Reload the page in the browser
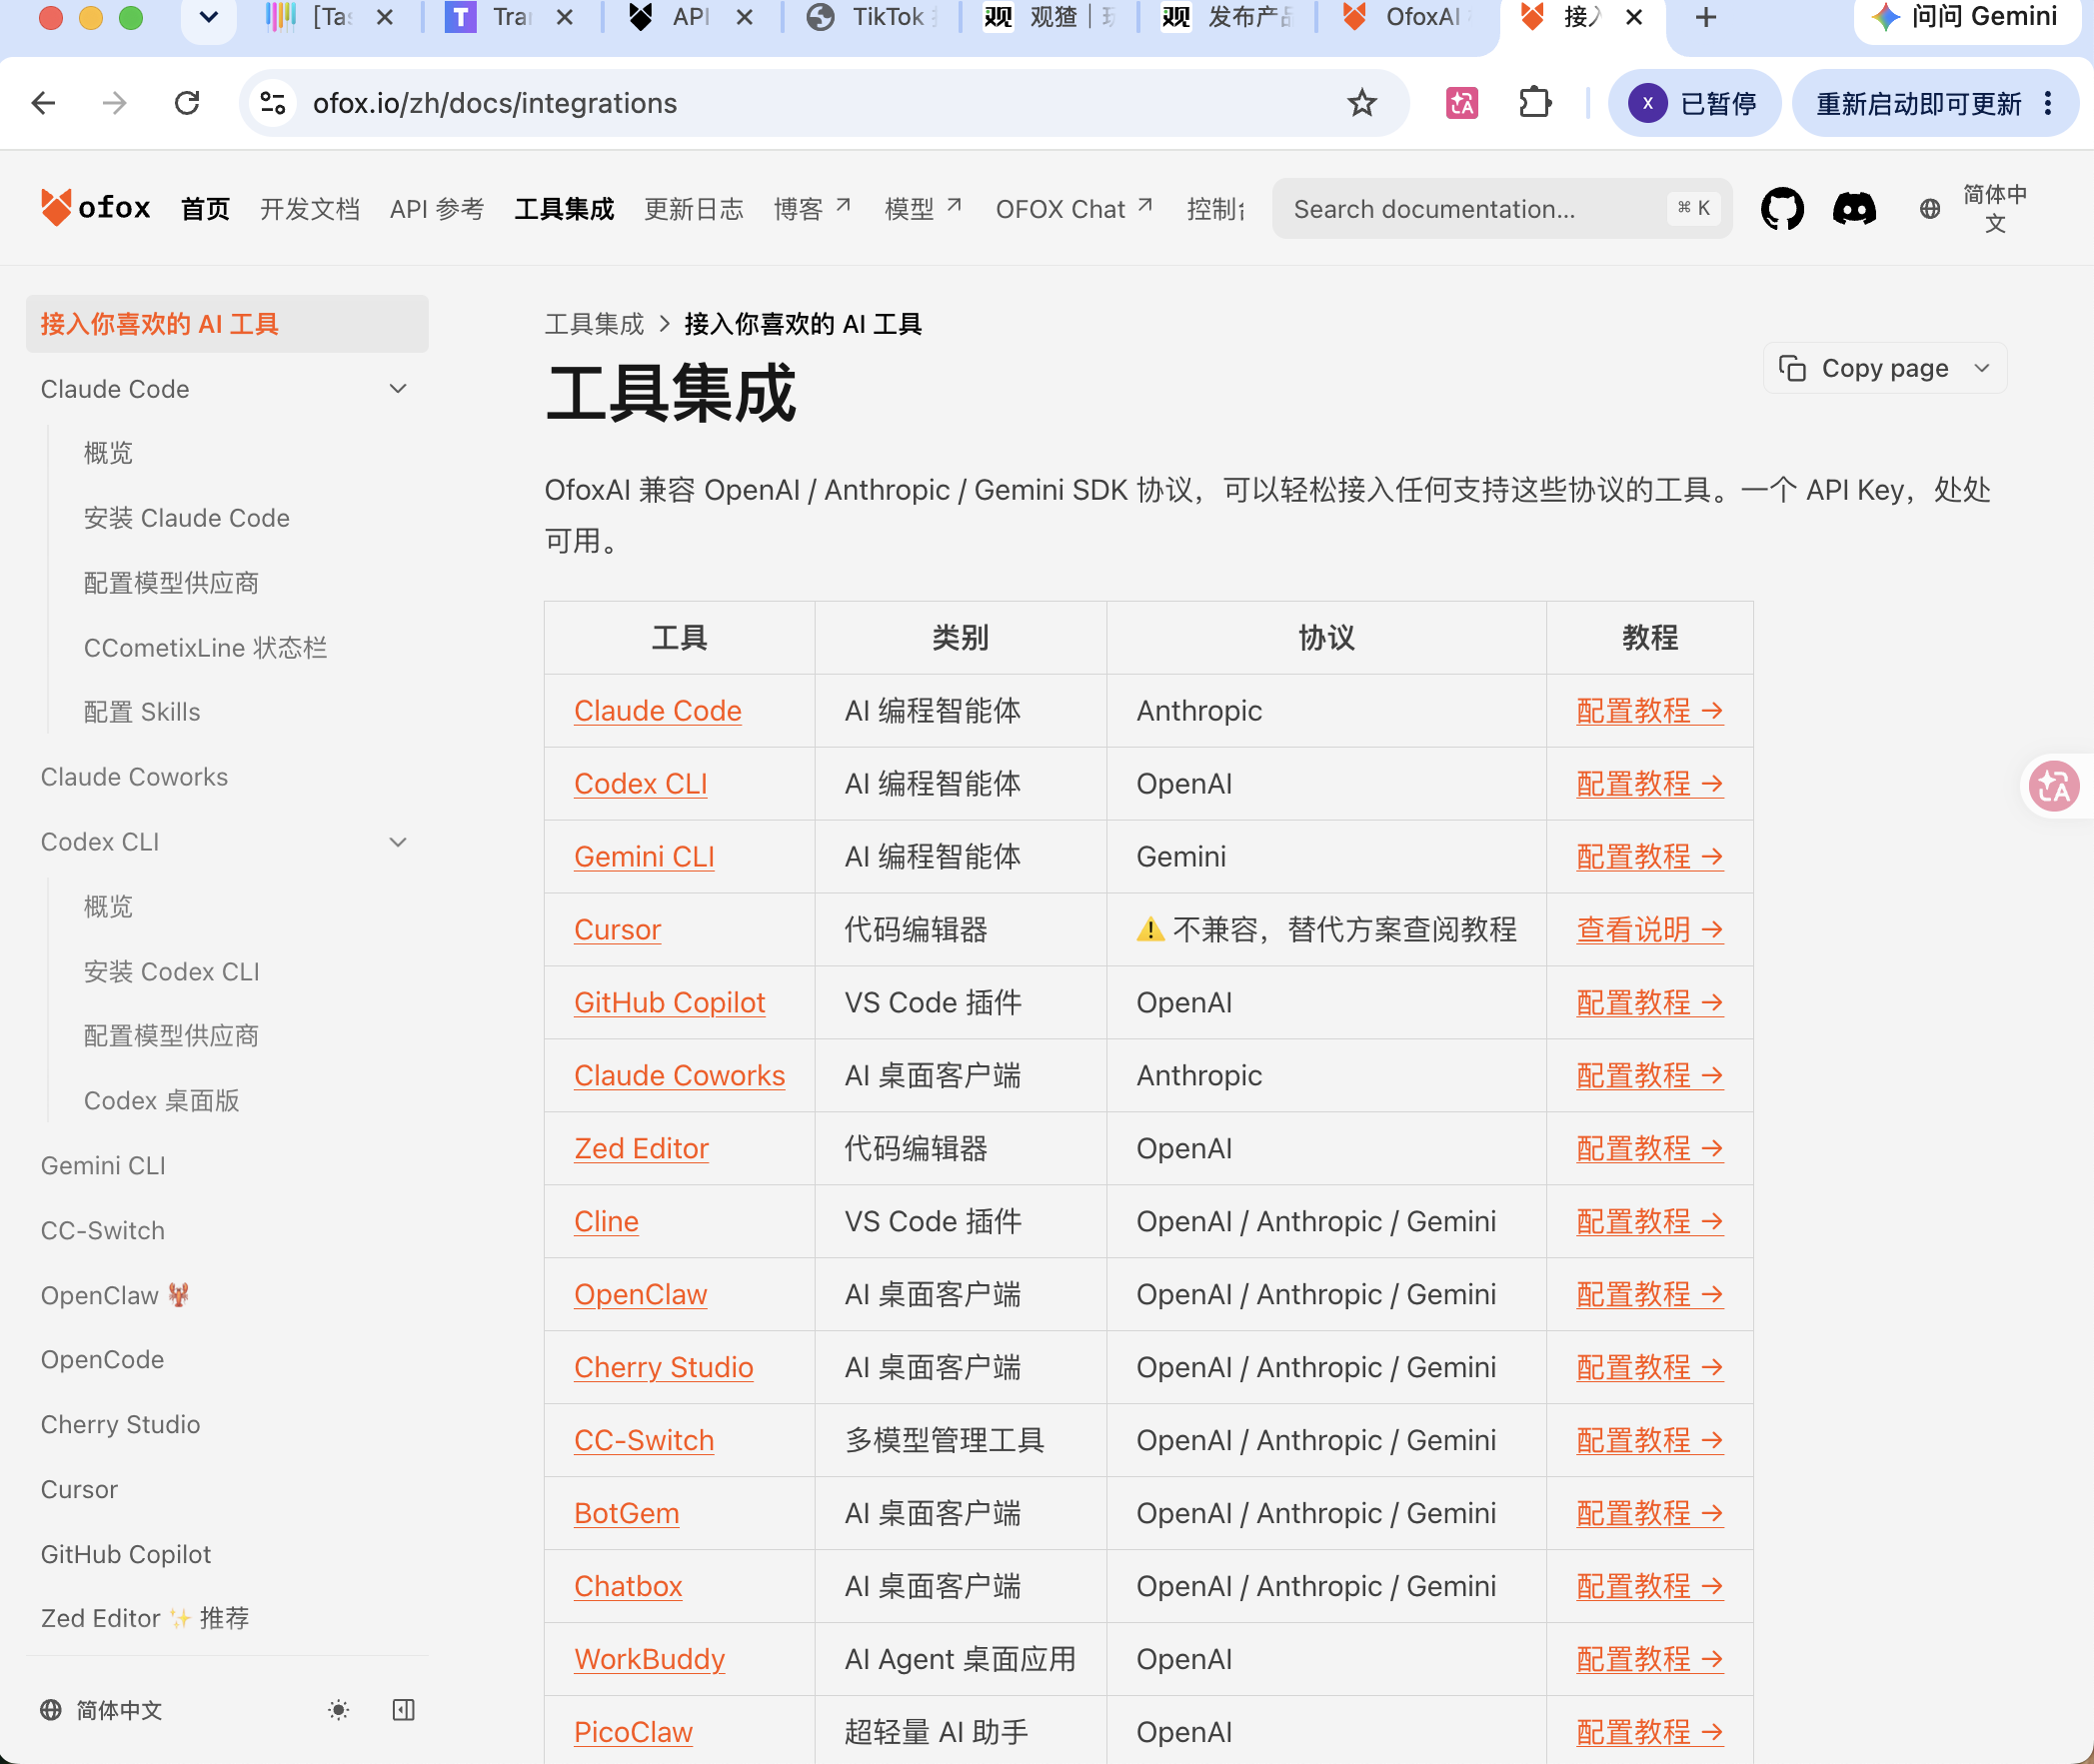This screenshot has width=2094, height=1764. (187, 103)
